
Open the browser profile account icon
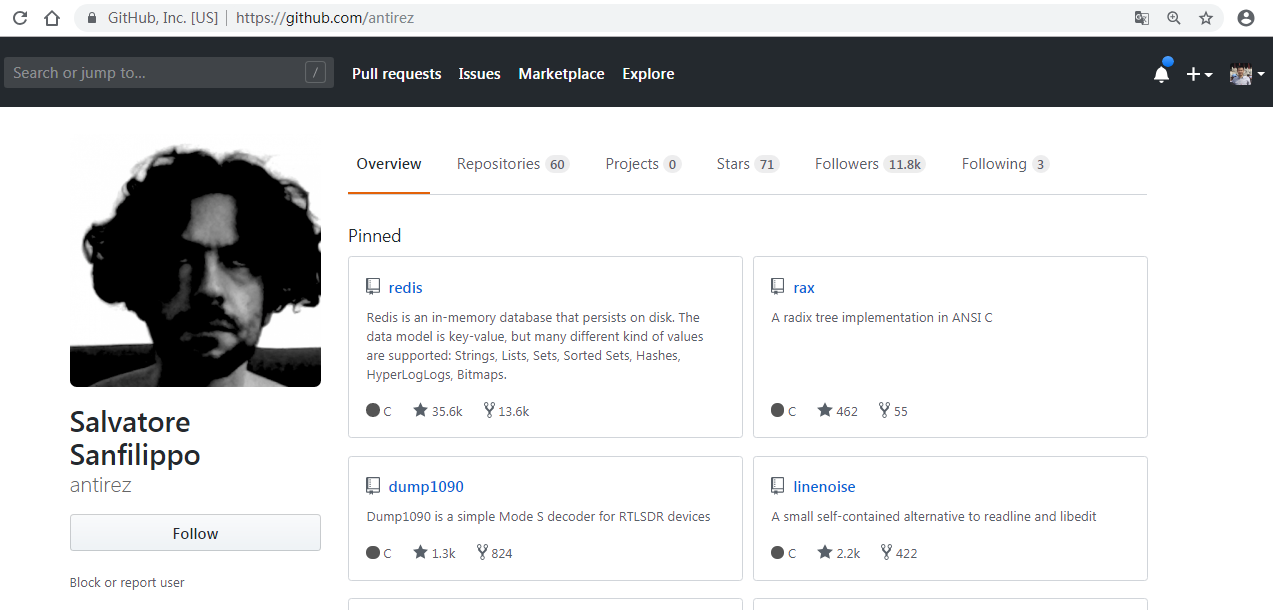(1246, 18)
